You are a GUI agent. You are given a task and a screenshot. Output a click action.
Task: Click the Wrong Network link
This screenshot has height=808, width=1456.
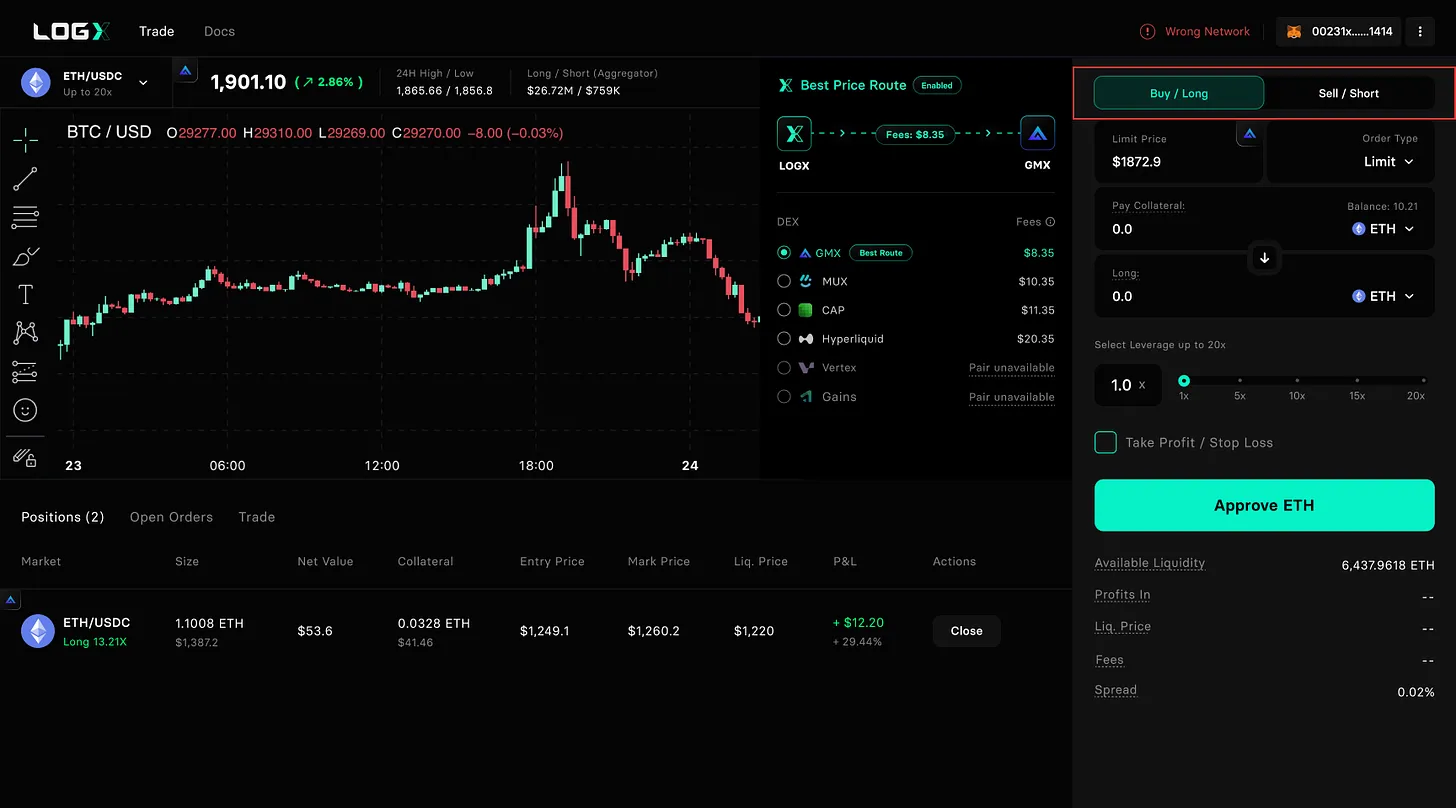[x=1207, y=32]
